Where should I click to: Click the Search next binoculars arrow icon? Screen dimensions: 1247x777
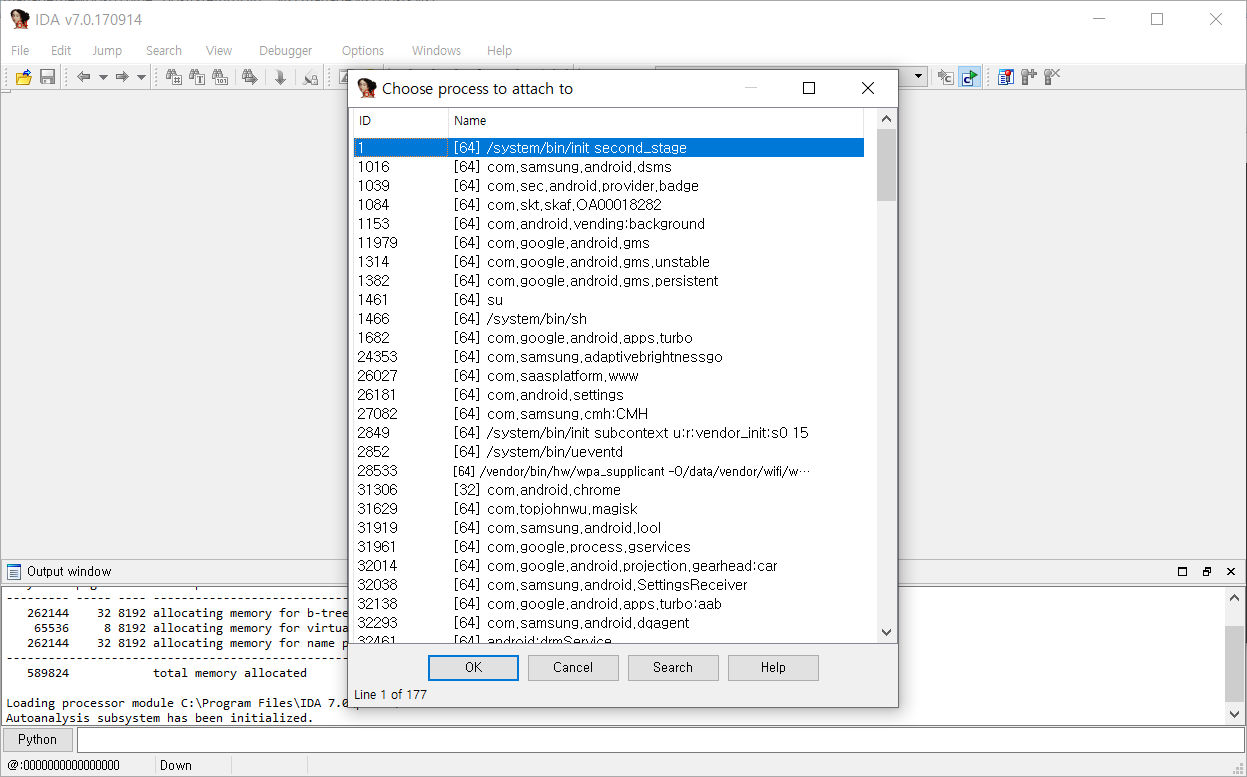[x=250, y=77]
